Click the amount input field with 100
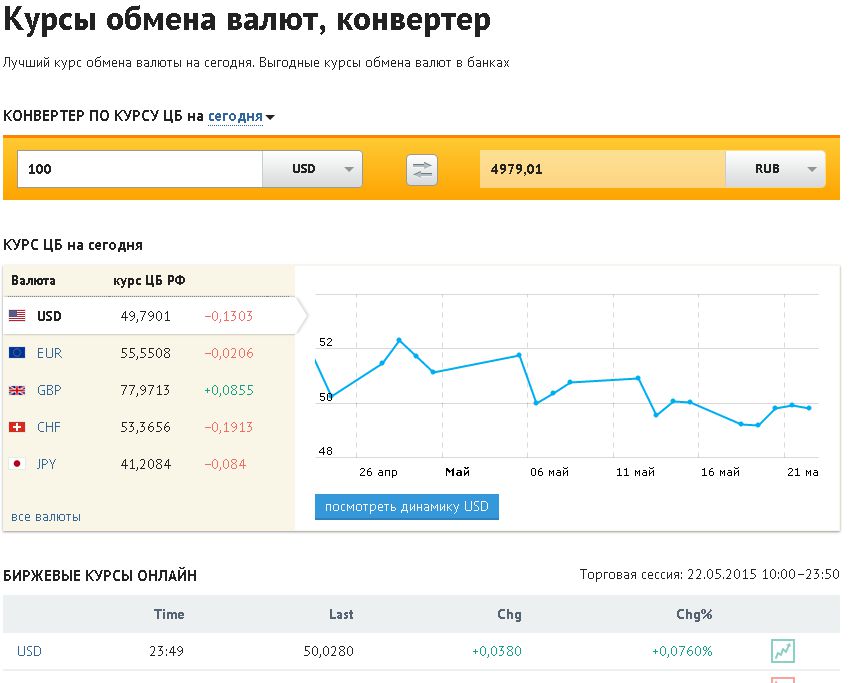Viewport: 856px width, 683px height. coord(140,169)
